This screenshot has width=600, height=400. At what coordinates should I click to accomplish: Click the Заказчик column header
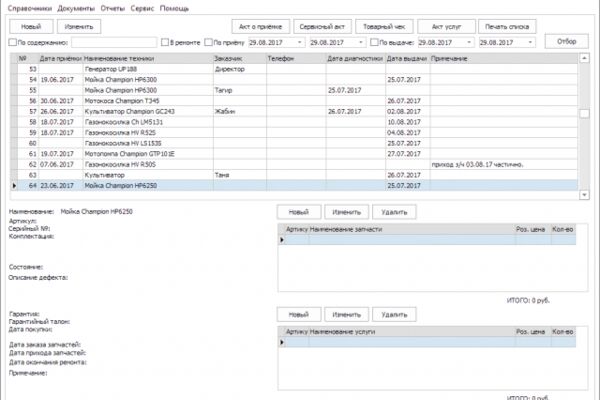tap(240, 59)
